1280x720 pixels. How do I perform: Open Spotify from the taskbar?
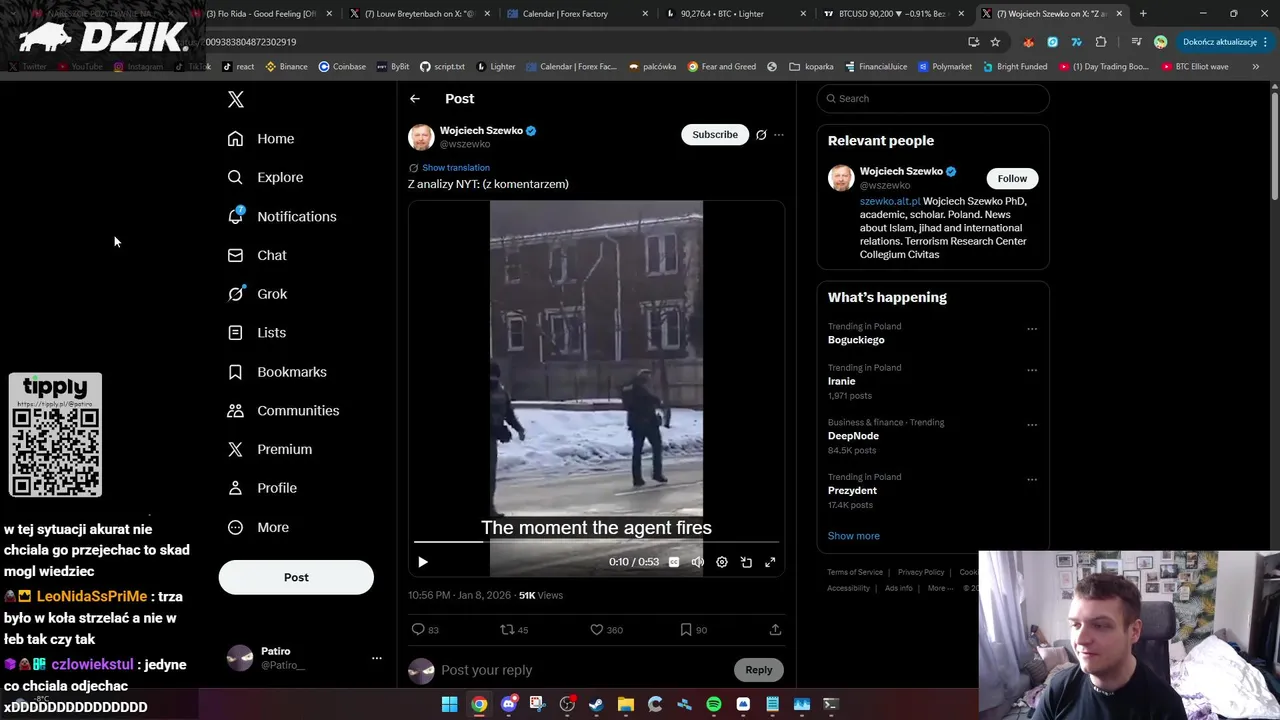[x=714, y=704]
